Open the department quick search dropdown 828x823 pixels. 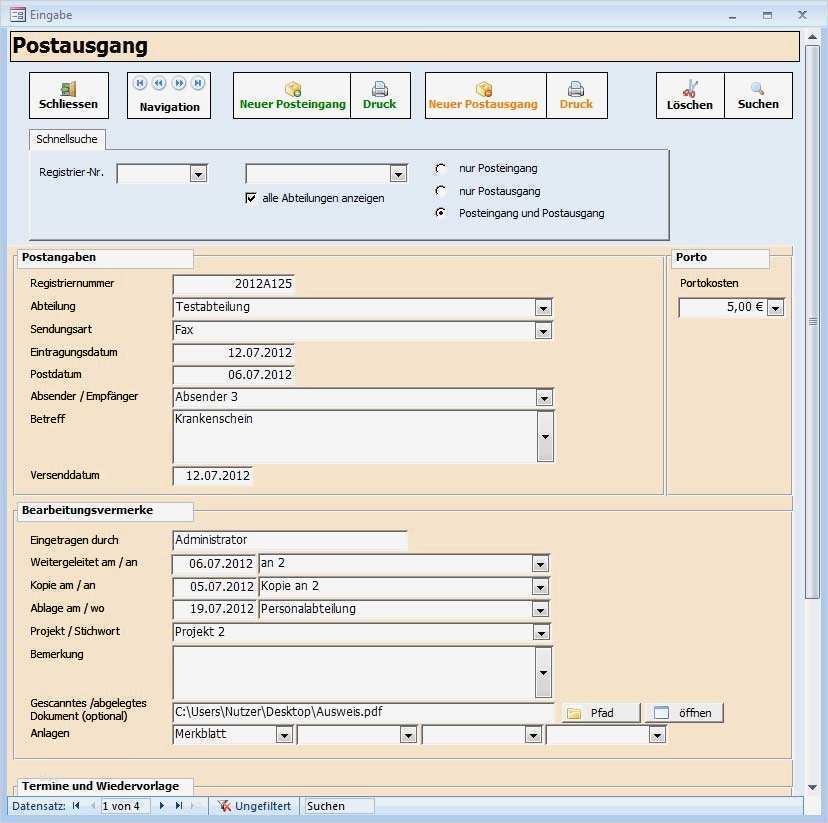pos(398,174)
